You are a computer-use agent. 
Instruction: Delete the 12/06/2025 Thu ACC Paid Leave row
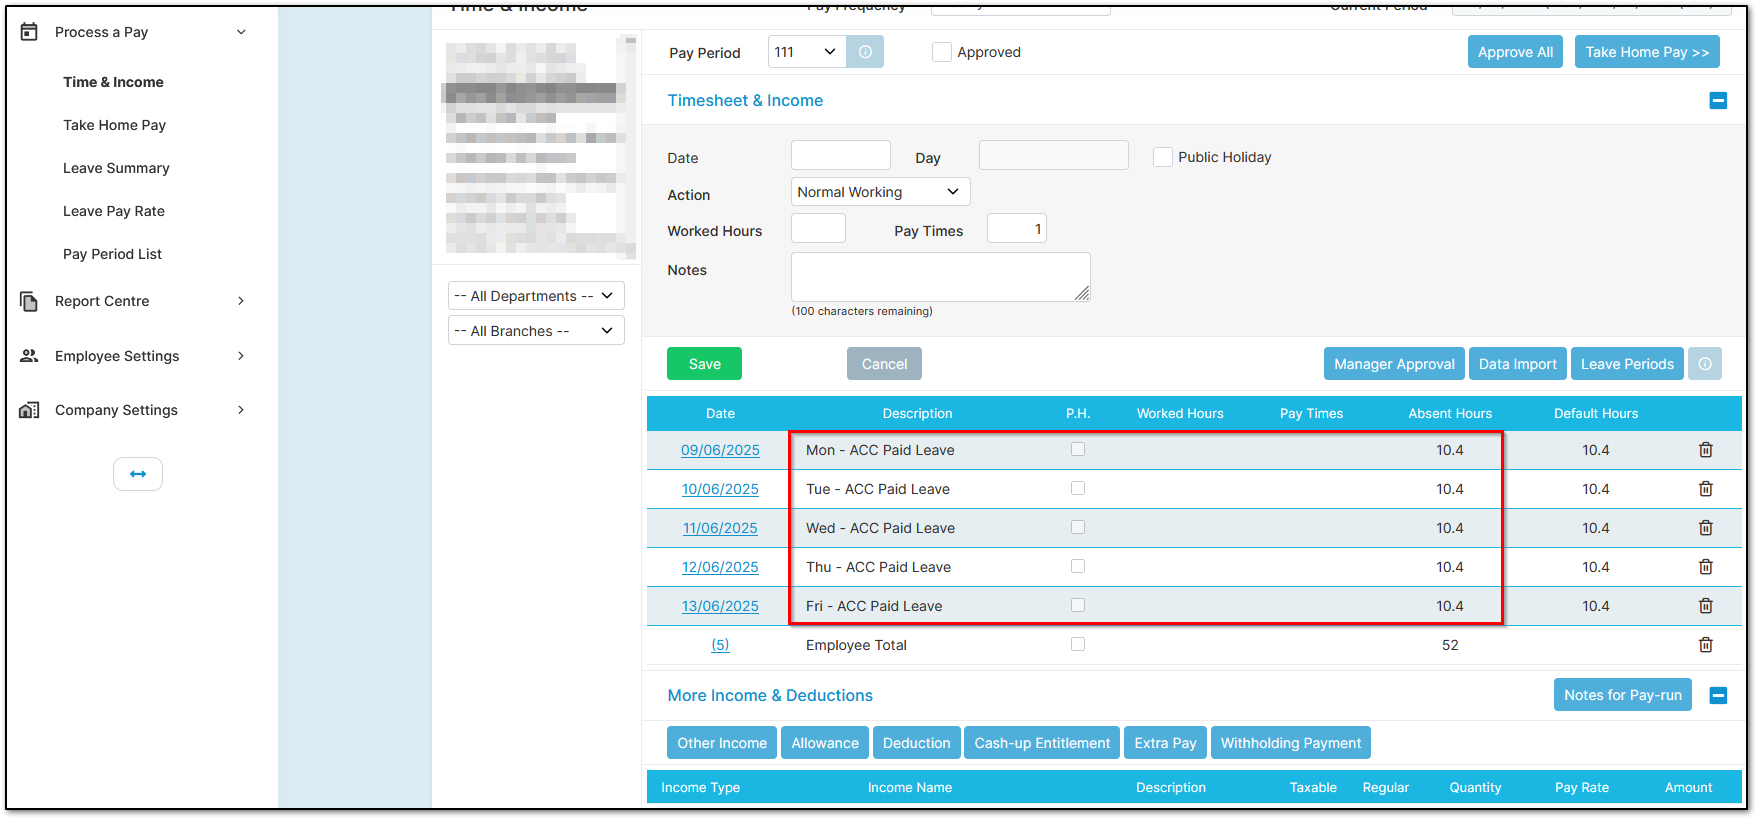[1706, 567]
